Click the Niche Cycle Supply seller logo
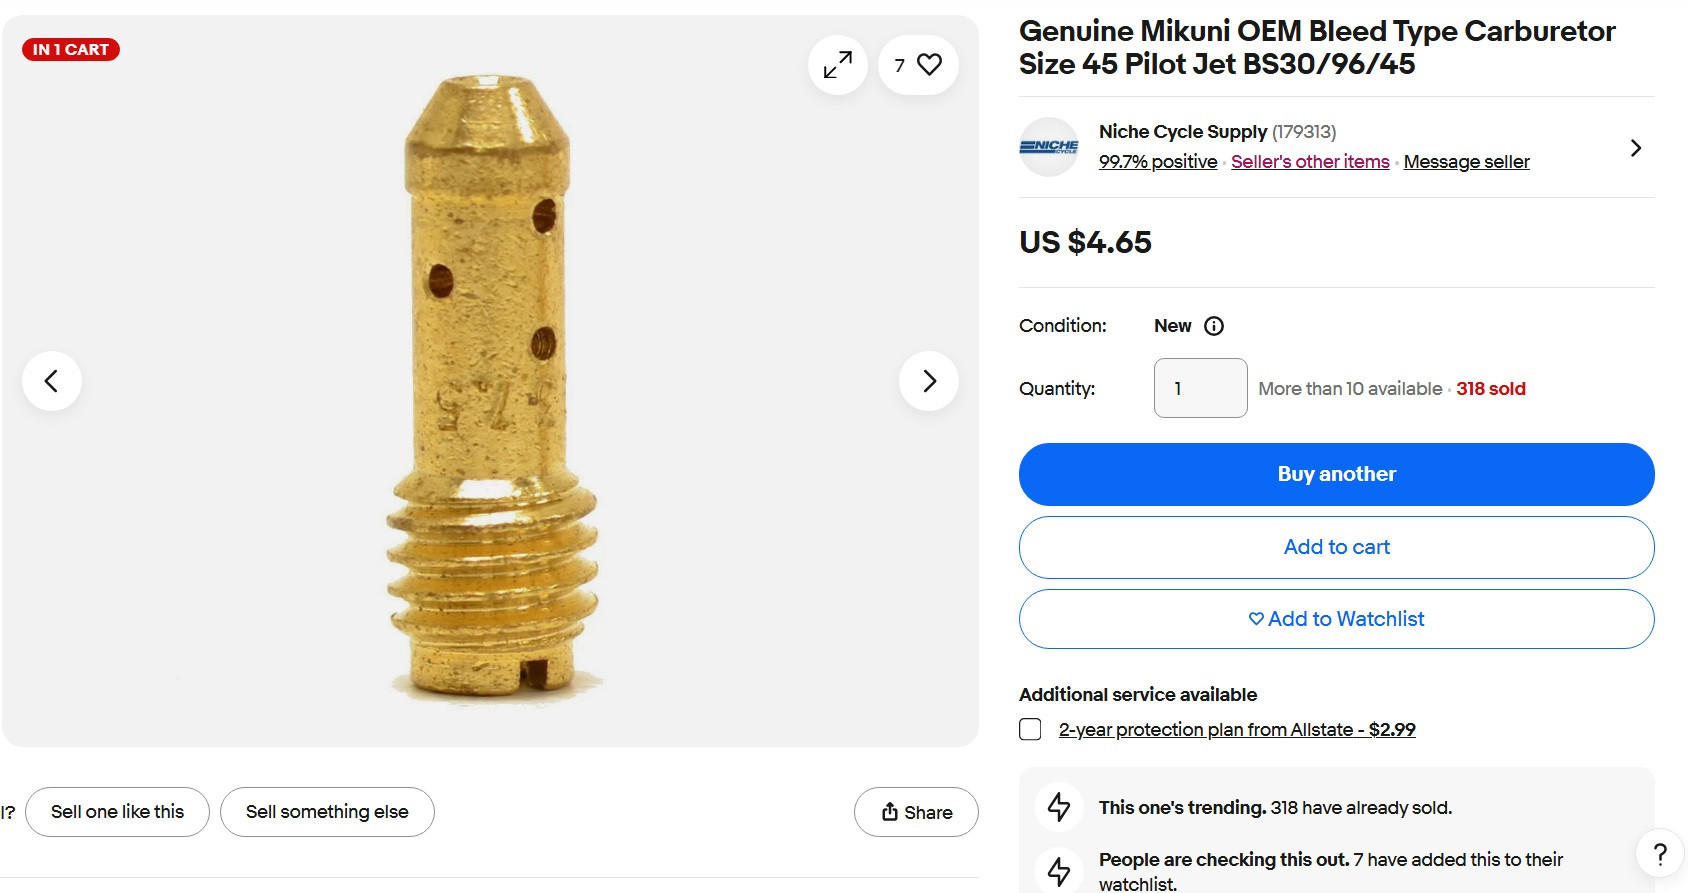The height and width of the screenshot is (893, 1688). [1048, 147]
